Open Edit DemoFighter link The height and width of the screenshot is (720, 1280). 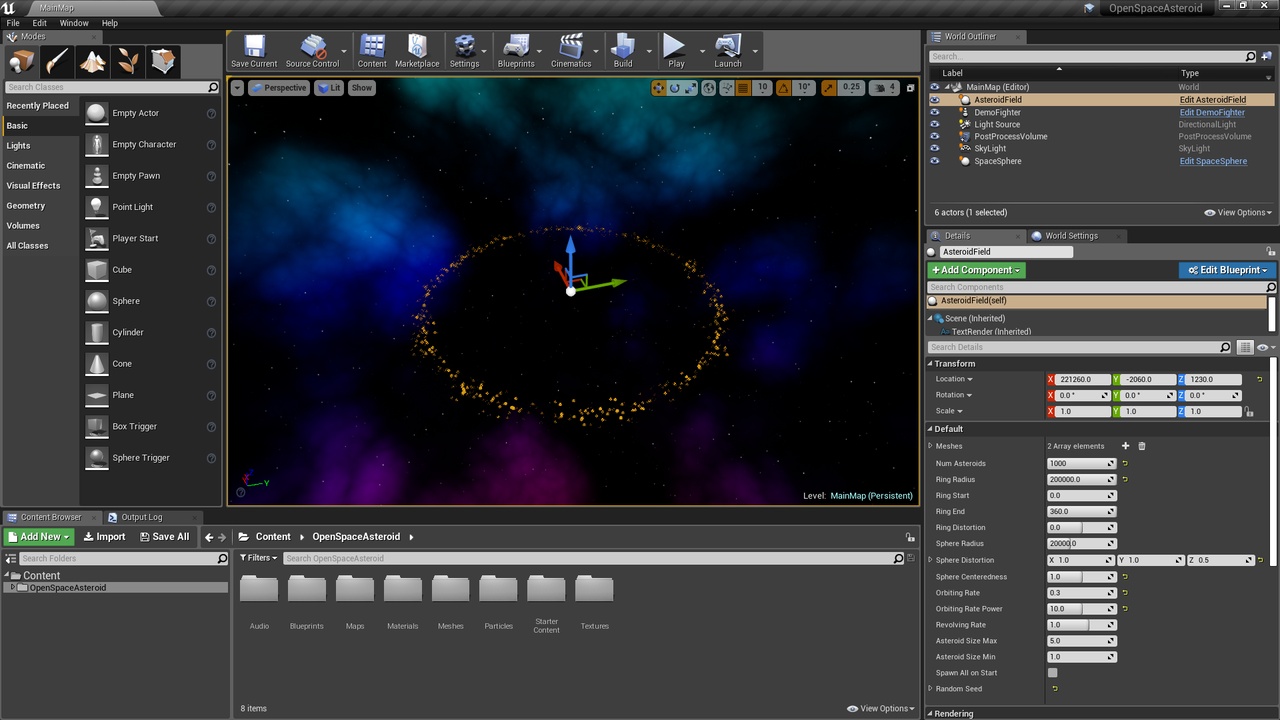[1212, 112]
